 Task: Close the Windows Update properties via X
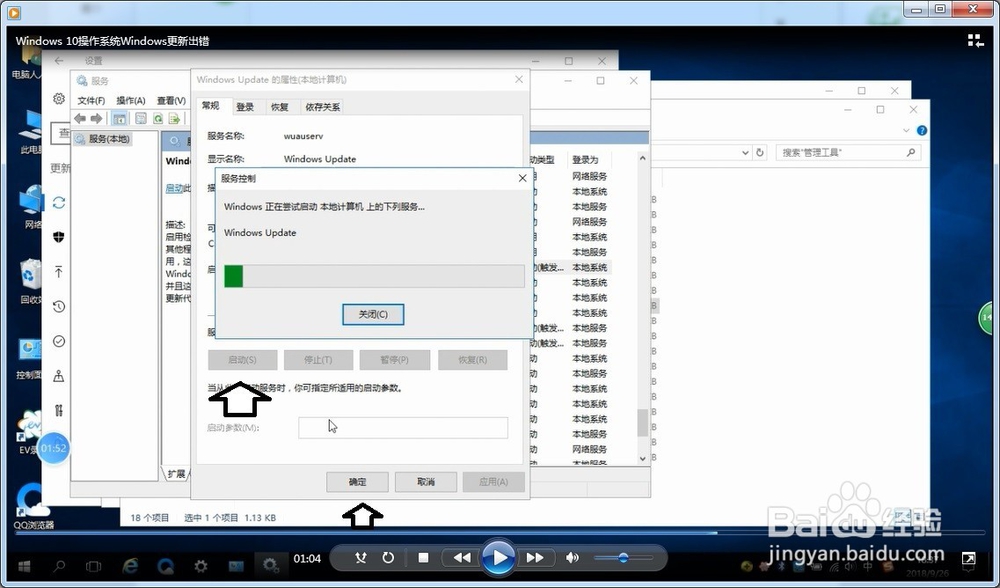click(x=518, y=80)
